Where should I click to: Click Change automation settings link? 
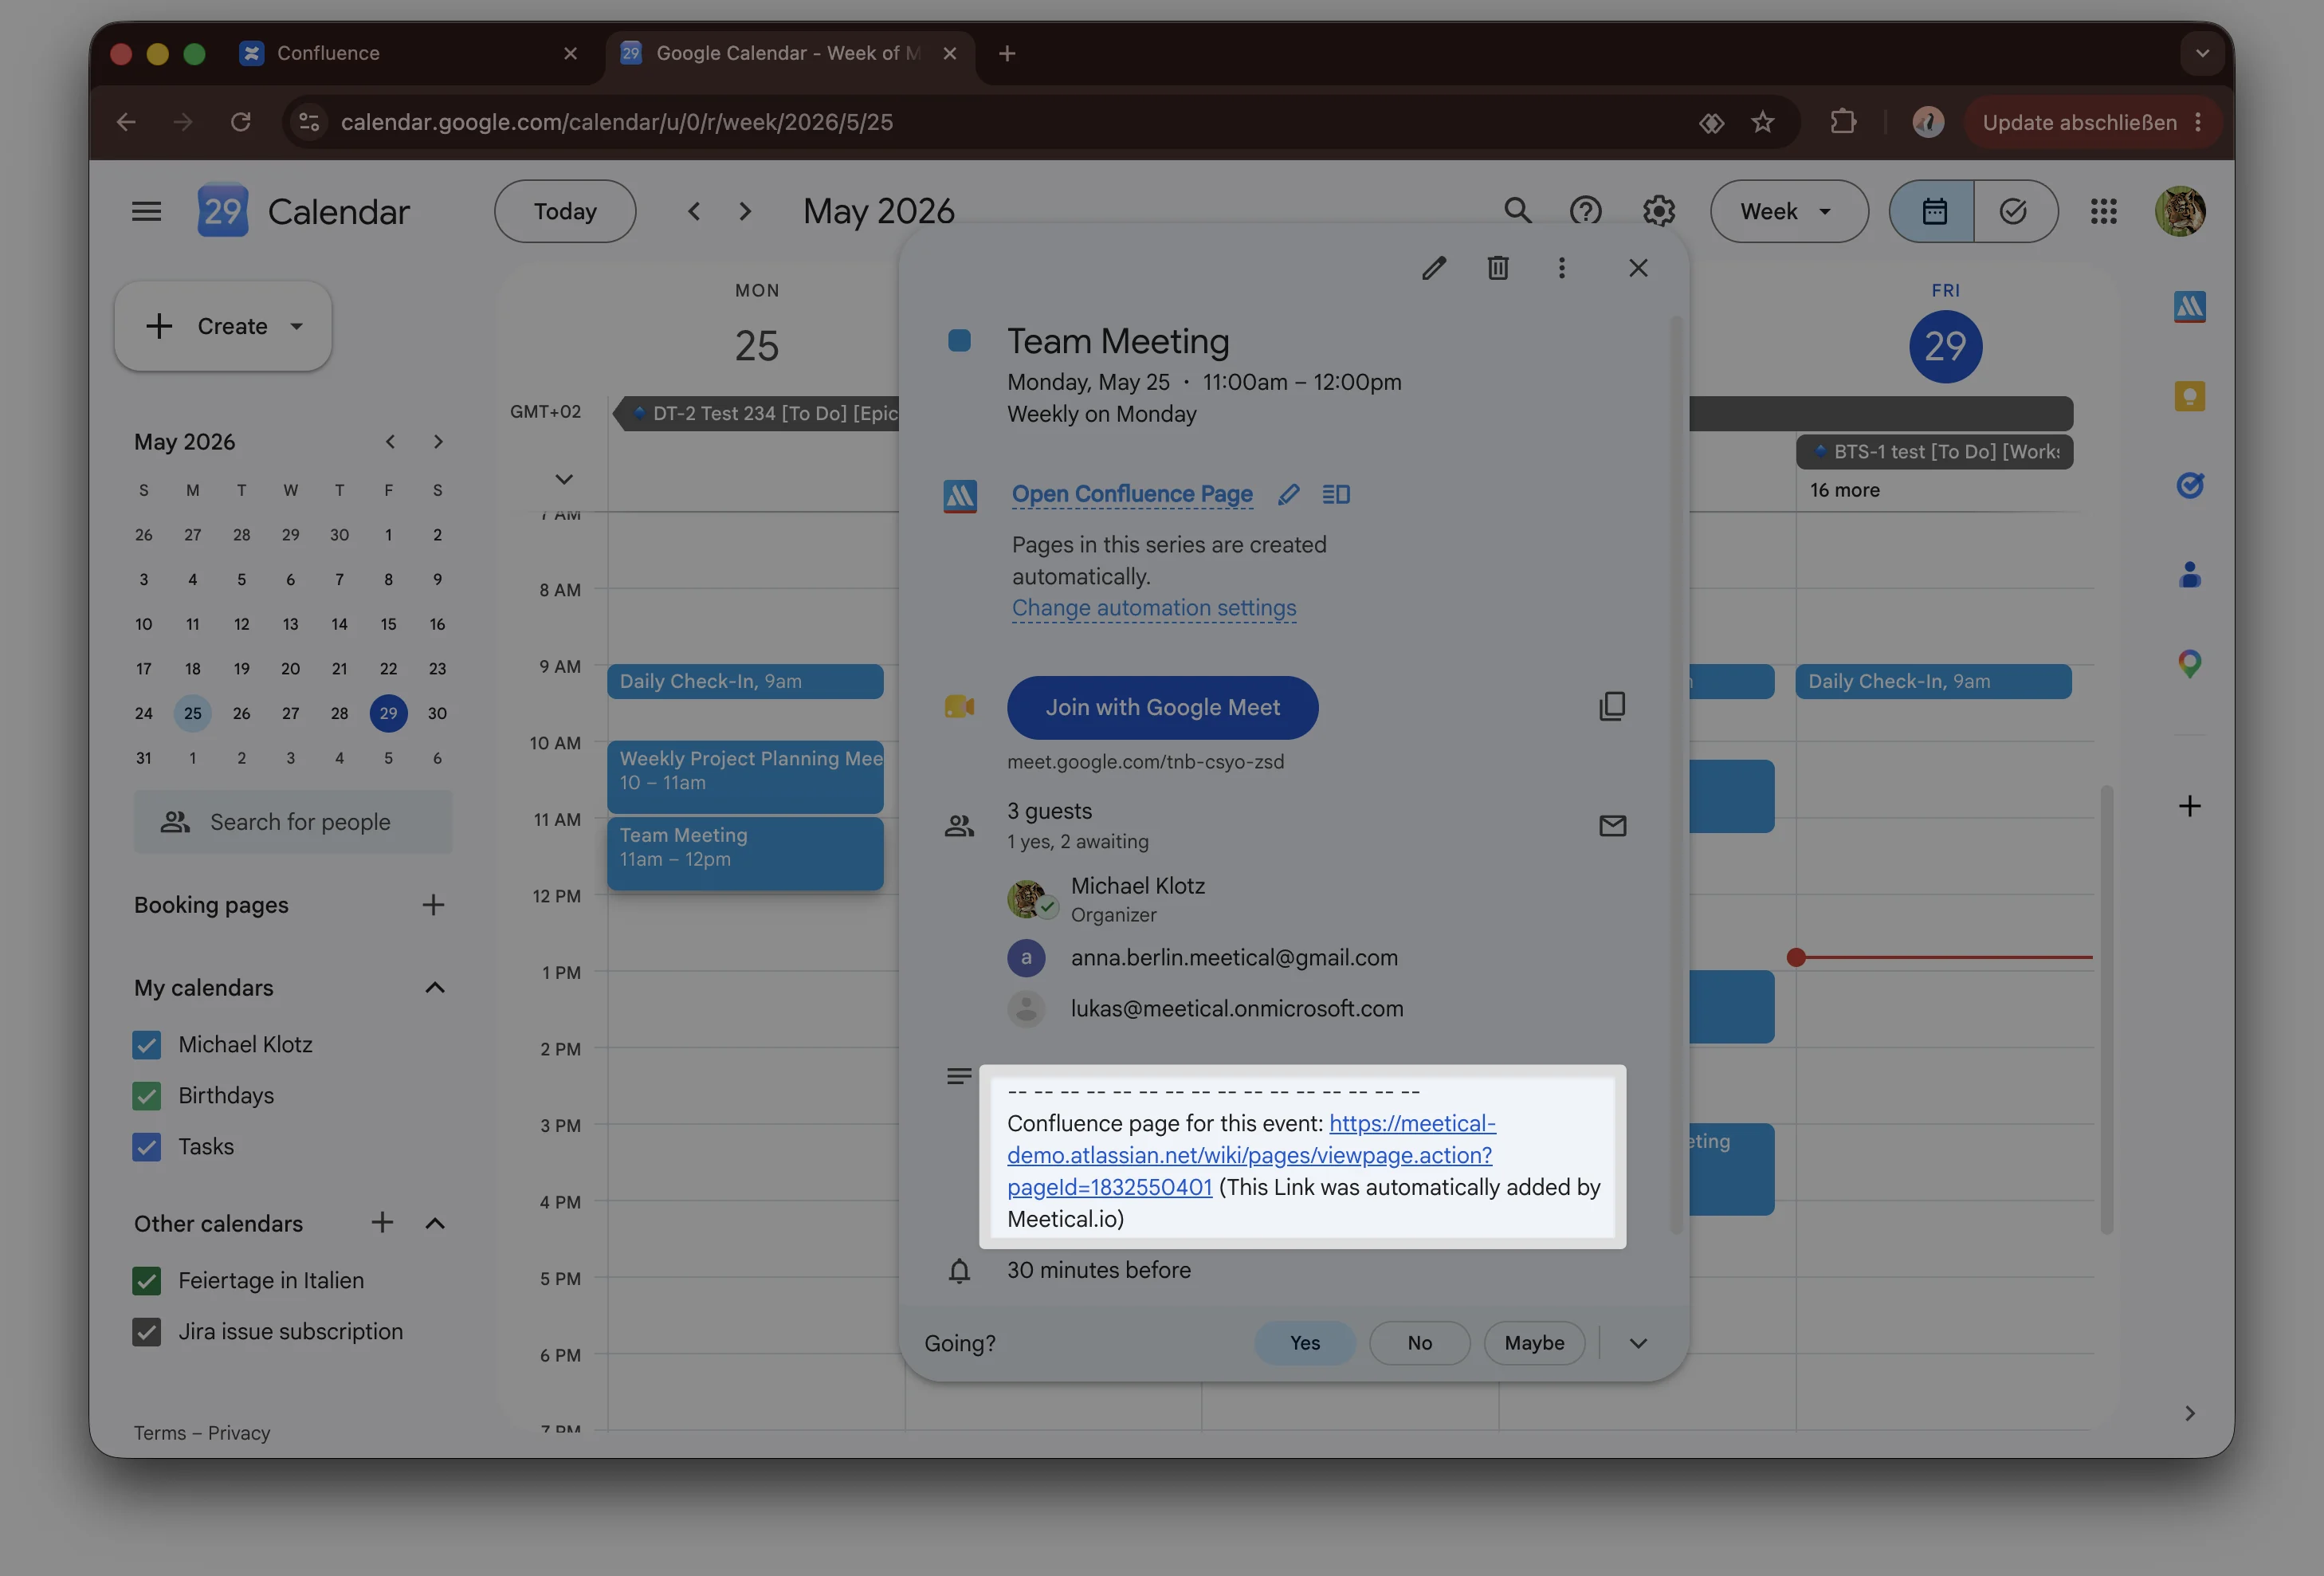pyautogui.click(x=1154, y=608)
